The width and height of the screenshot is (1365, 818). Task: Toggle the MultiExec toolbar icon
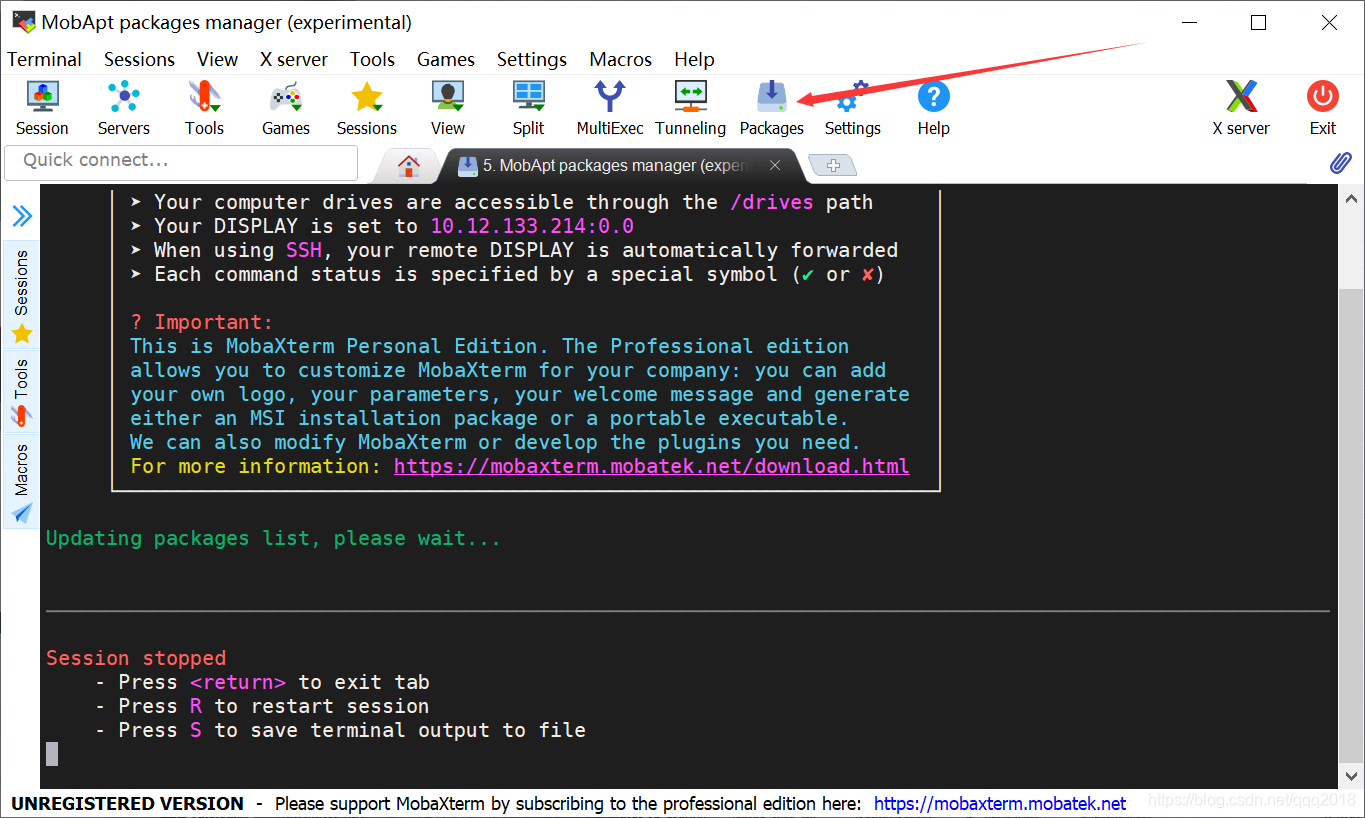tap(610, 108)
